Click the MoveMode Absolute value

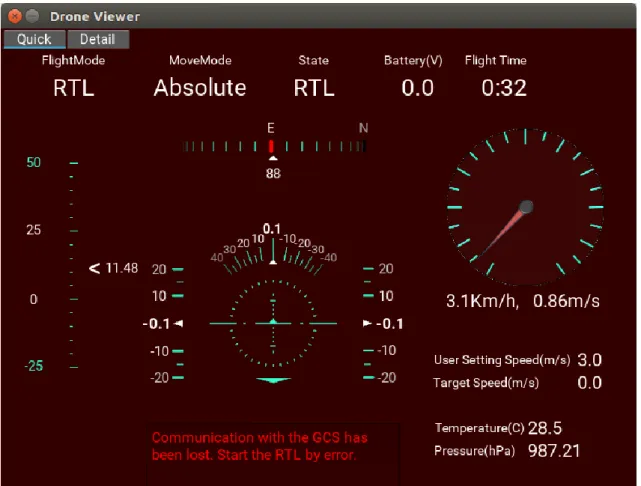(x=200, y=88)
